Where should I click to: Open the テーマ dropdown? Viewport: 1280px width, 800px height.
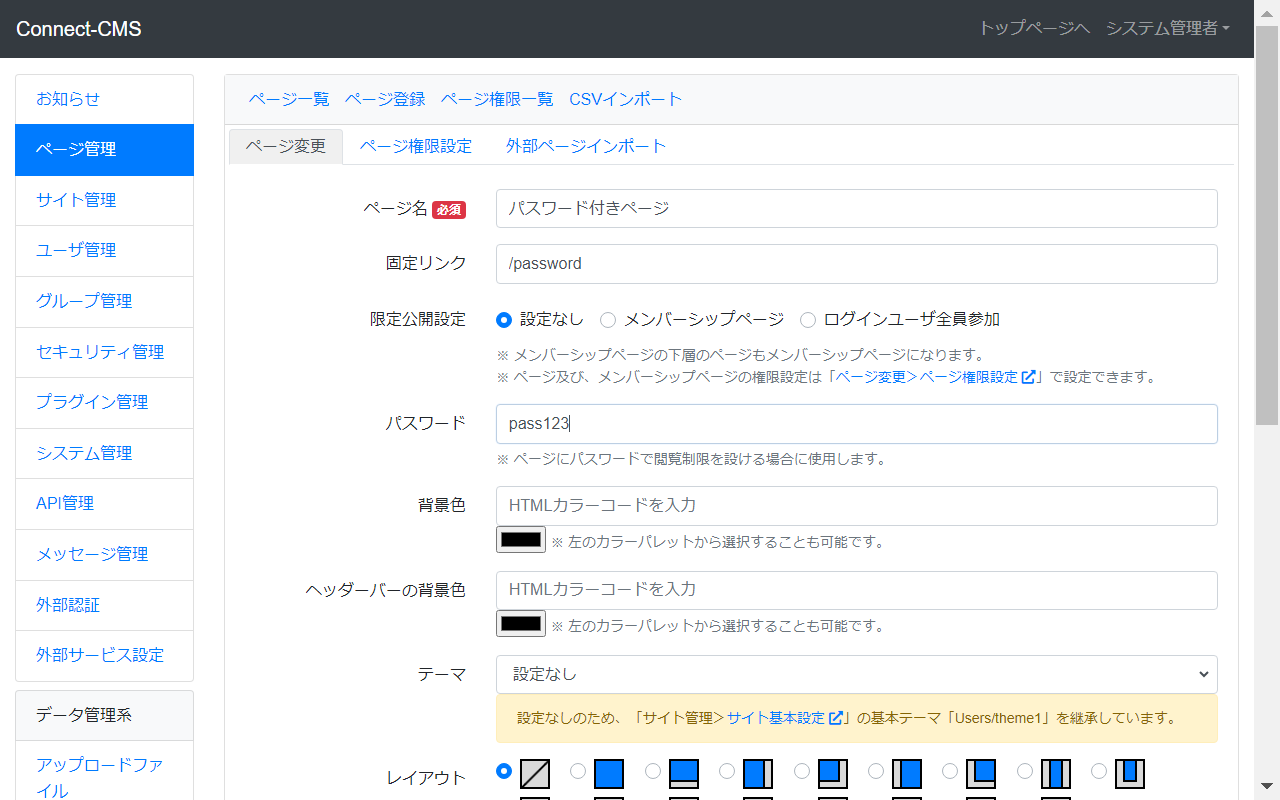[856, 674]
